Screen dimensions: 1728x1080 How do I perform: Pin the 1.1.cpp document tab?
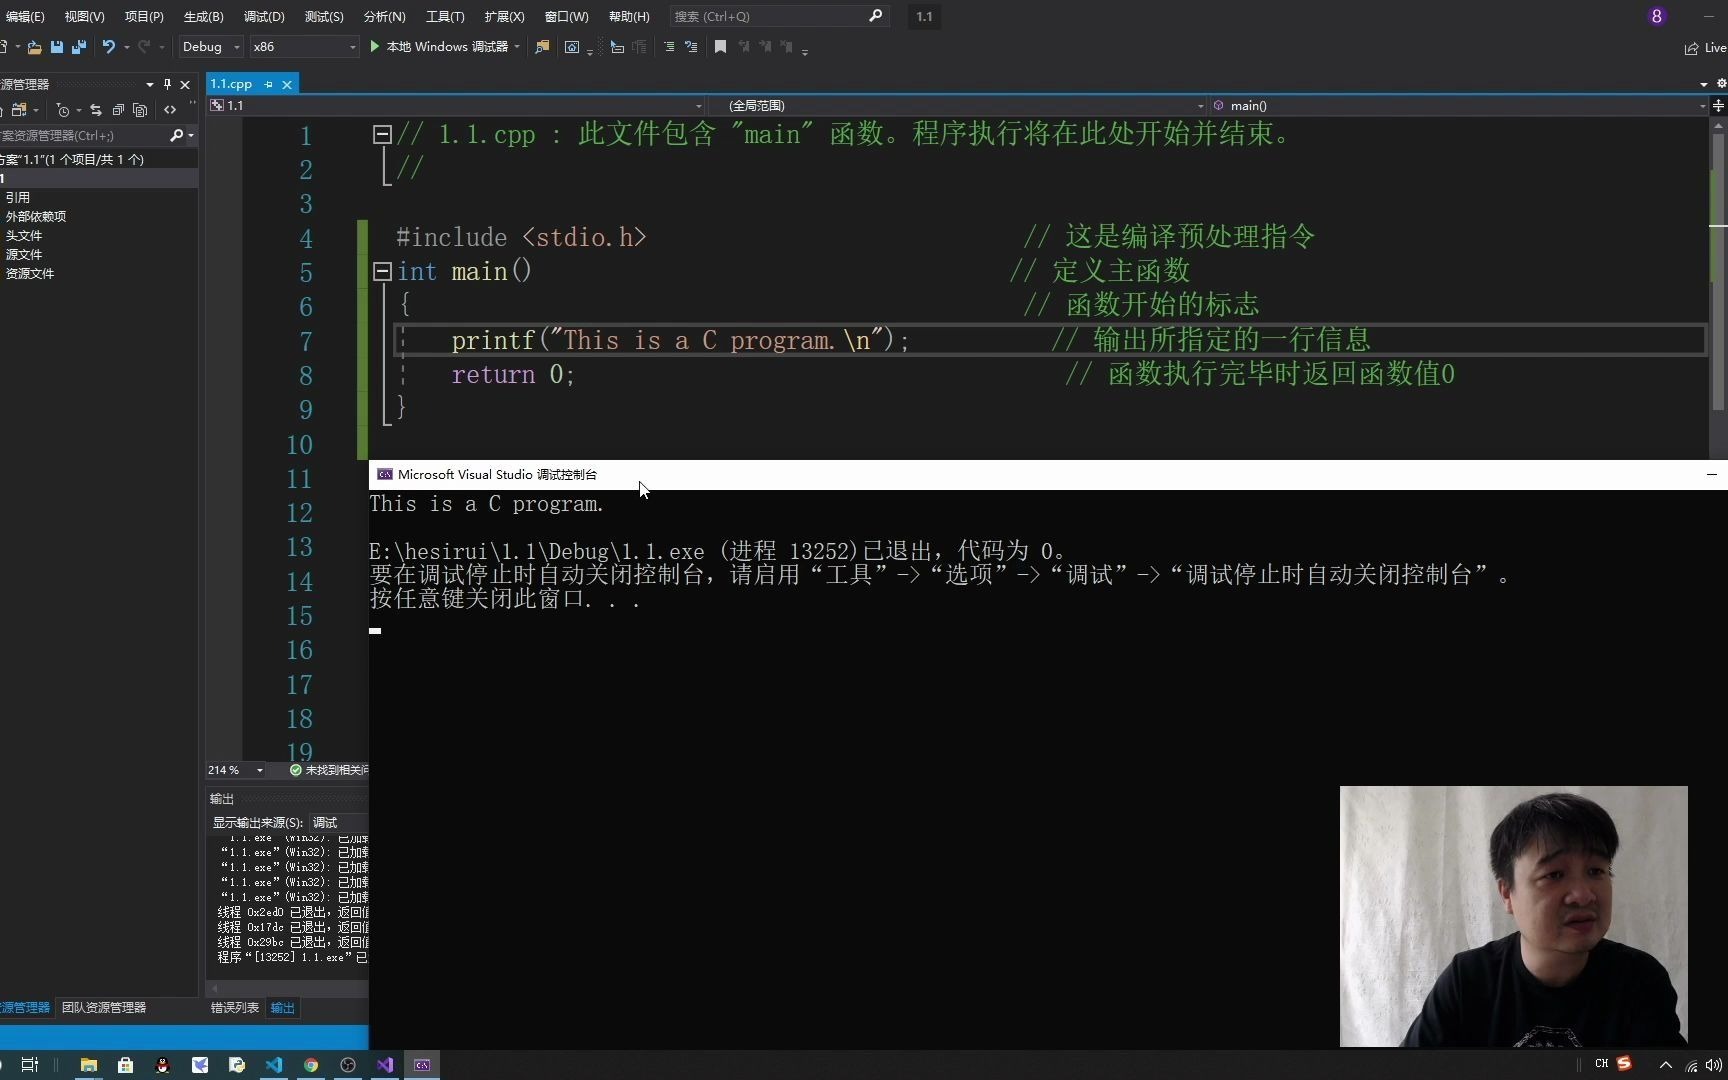coord(267,84)
